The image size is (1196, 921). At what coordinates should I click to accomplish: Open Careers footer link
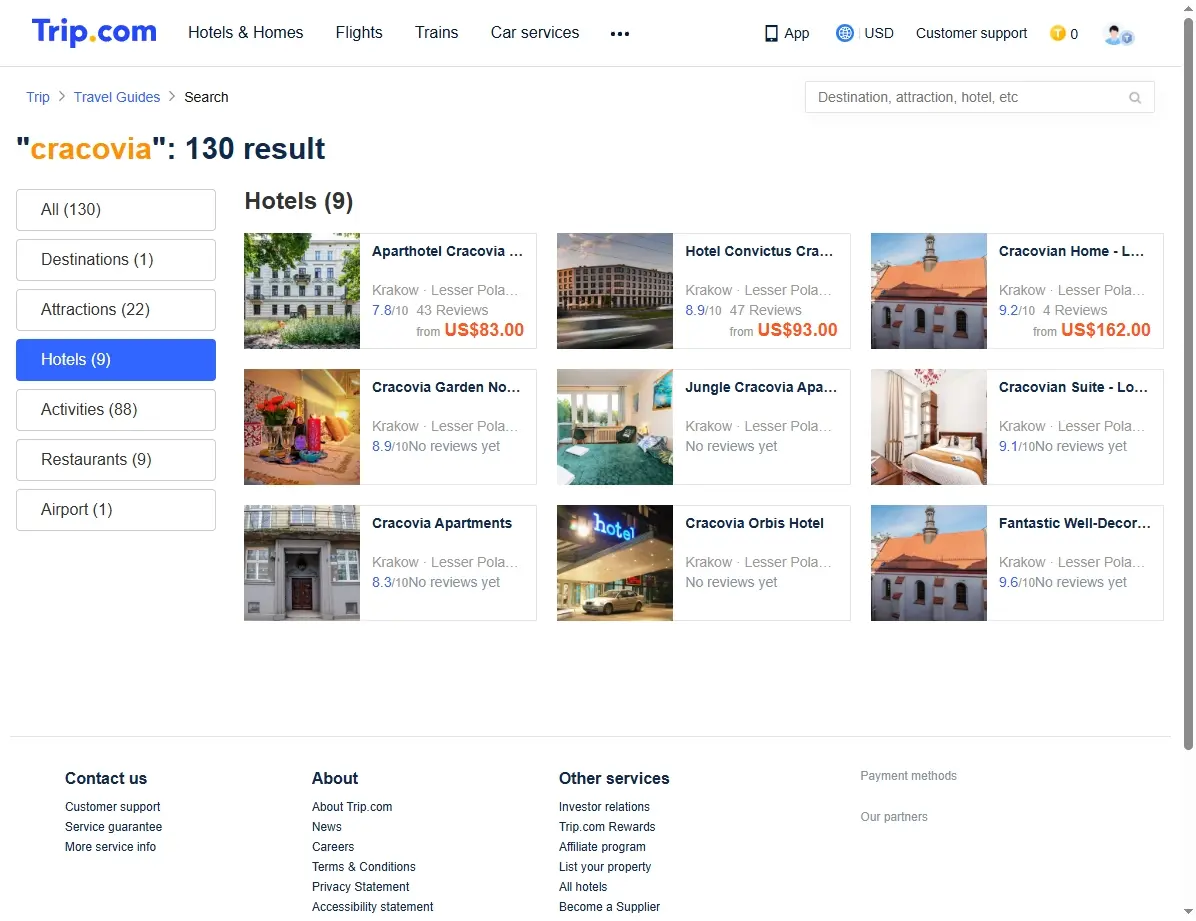tap(333, 846)
